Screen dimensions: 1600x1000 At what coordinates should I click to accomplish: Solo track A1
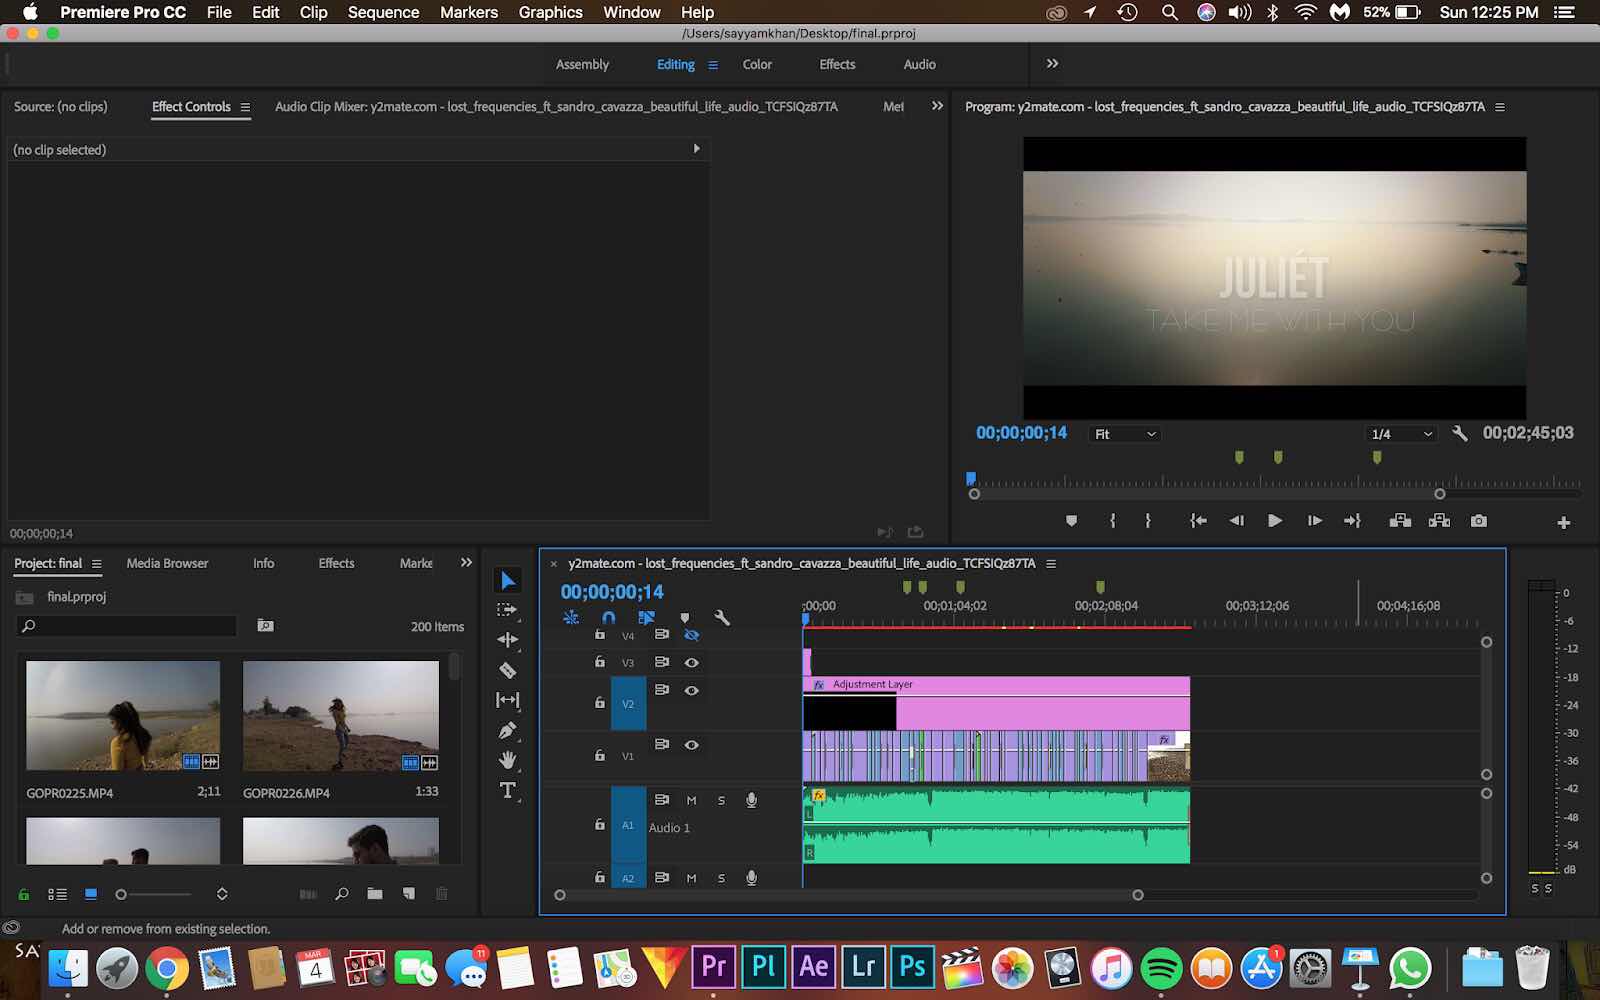[x=721, y=800]
